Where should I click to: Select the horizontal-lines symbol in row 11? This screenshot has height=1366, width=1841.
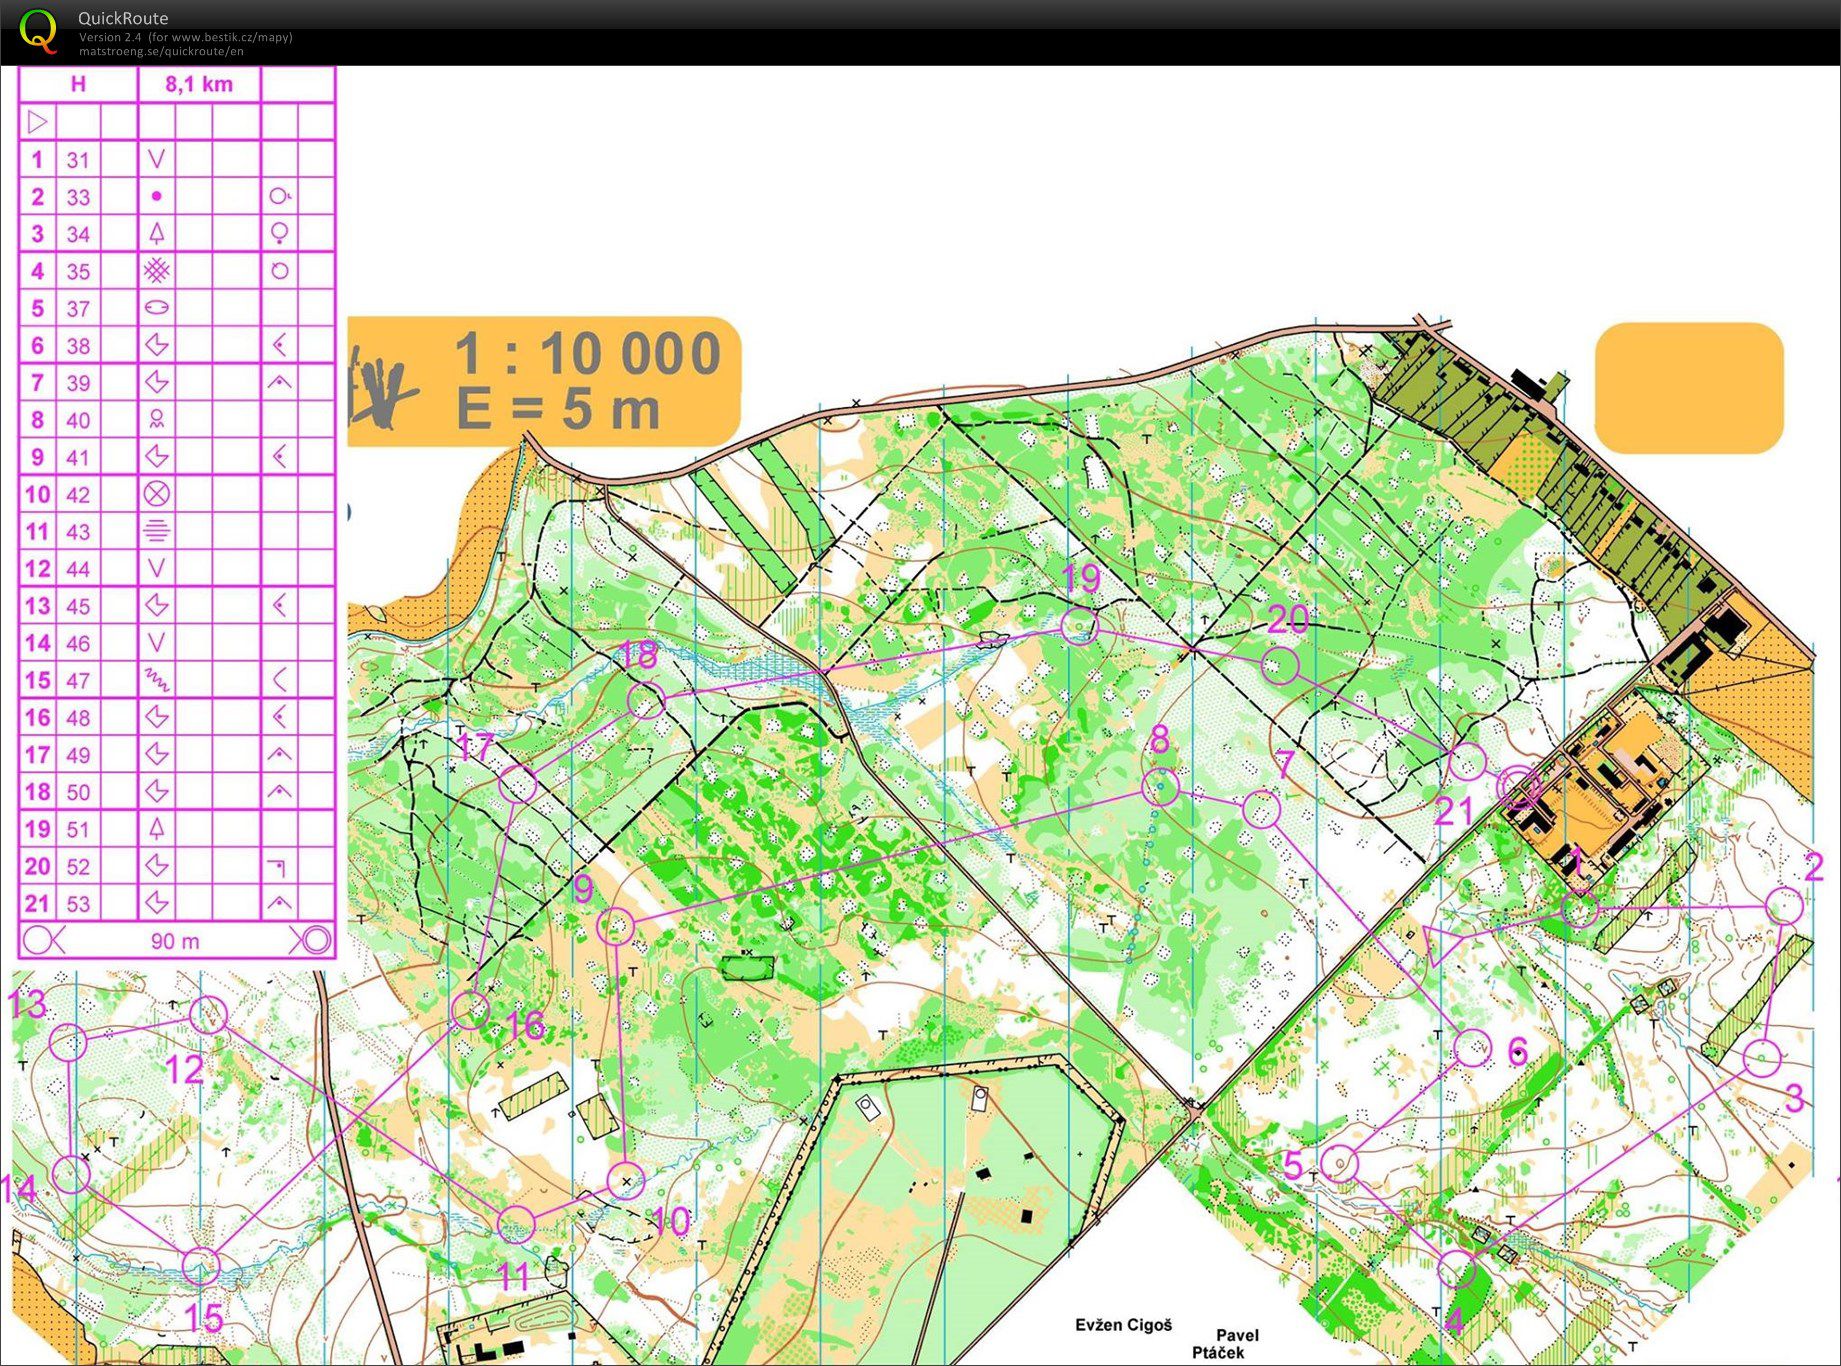(x=156, y=530)
